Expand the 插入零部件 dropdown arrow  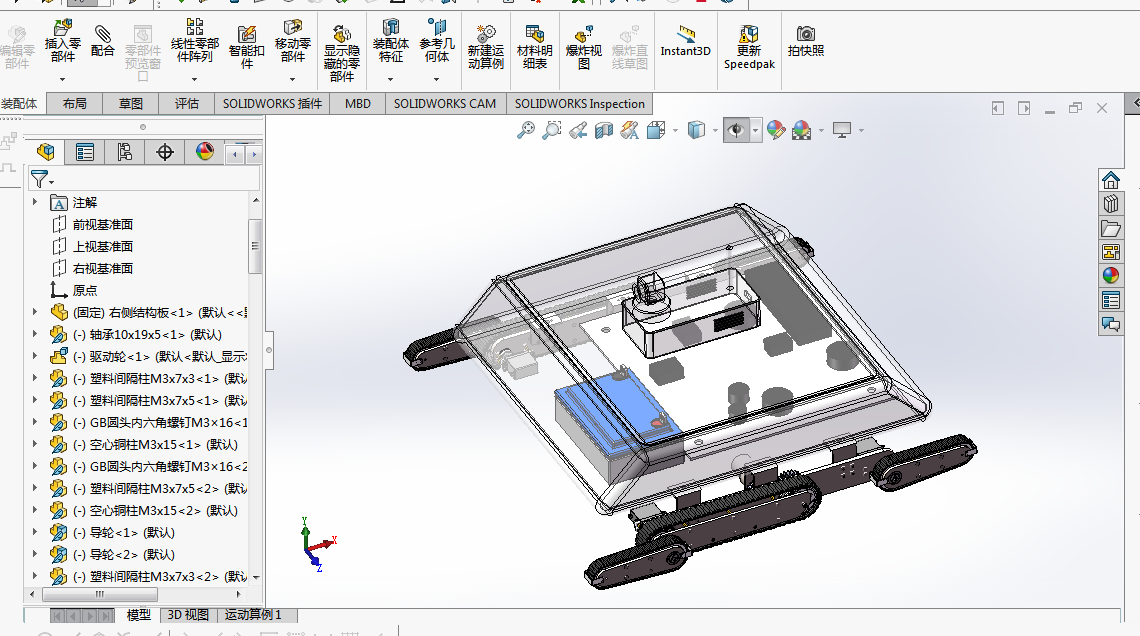click(x=63, y=79)
